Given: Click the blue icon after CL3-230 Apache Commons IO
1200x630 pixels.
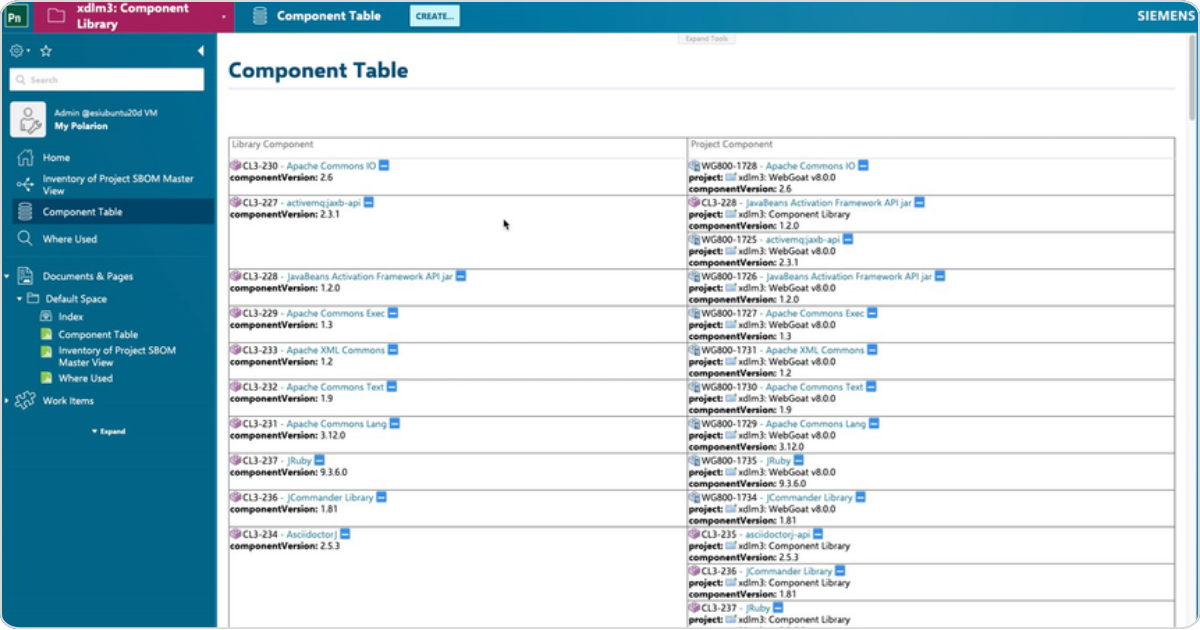Looking at the screenshot, I should (384, 166).
